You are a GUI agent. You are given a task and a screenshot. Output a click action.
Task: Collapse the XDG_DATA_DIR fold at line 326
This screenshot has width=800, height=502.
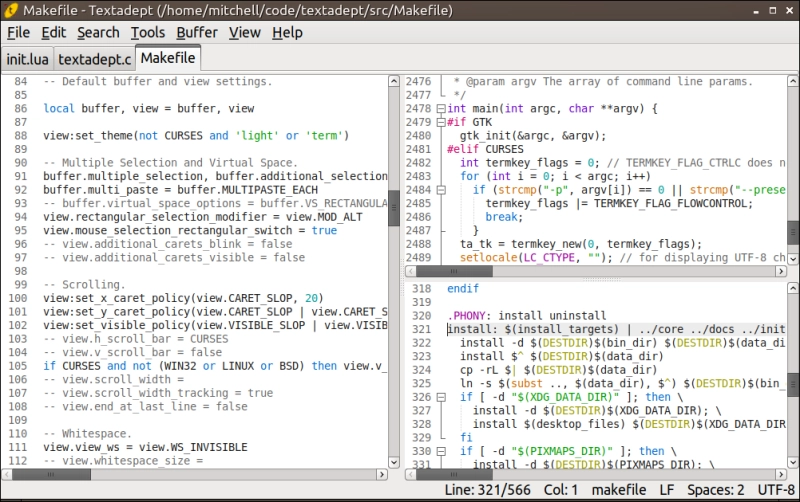click(x=441, y=397)
